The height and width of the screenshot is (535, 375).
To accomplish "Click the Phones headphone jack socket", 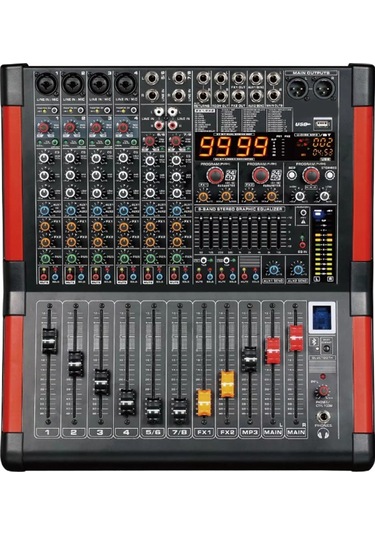I will tap(323, 417).
